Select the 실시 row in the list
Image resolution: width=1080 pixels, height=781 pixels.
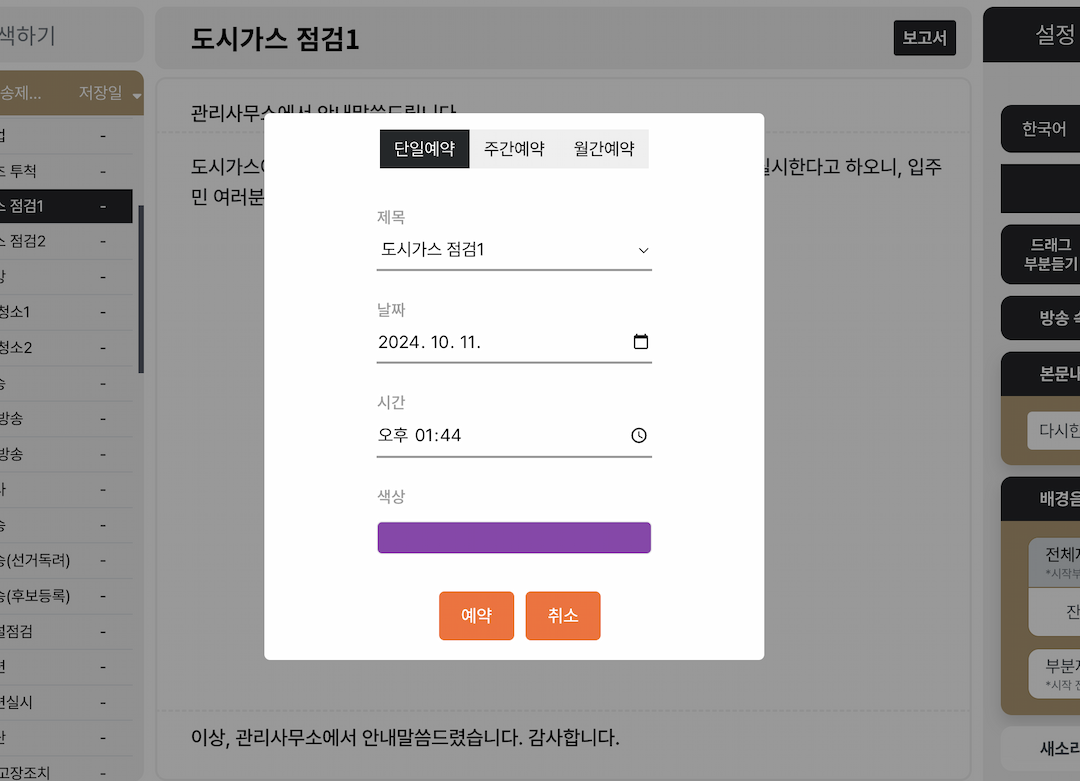pyautogui.click(x=66, y=702)
